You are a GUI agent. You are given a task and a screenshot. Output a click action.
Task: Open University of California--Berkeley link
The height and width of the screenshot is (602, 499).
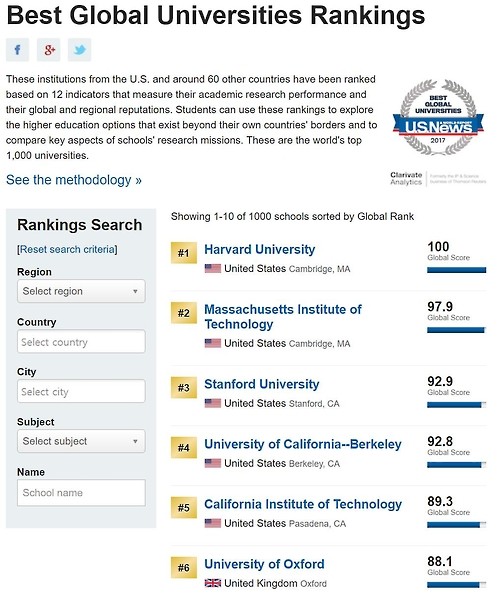click(x=302, y=444)
